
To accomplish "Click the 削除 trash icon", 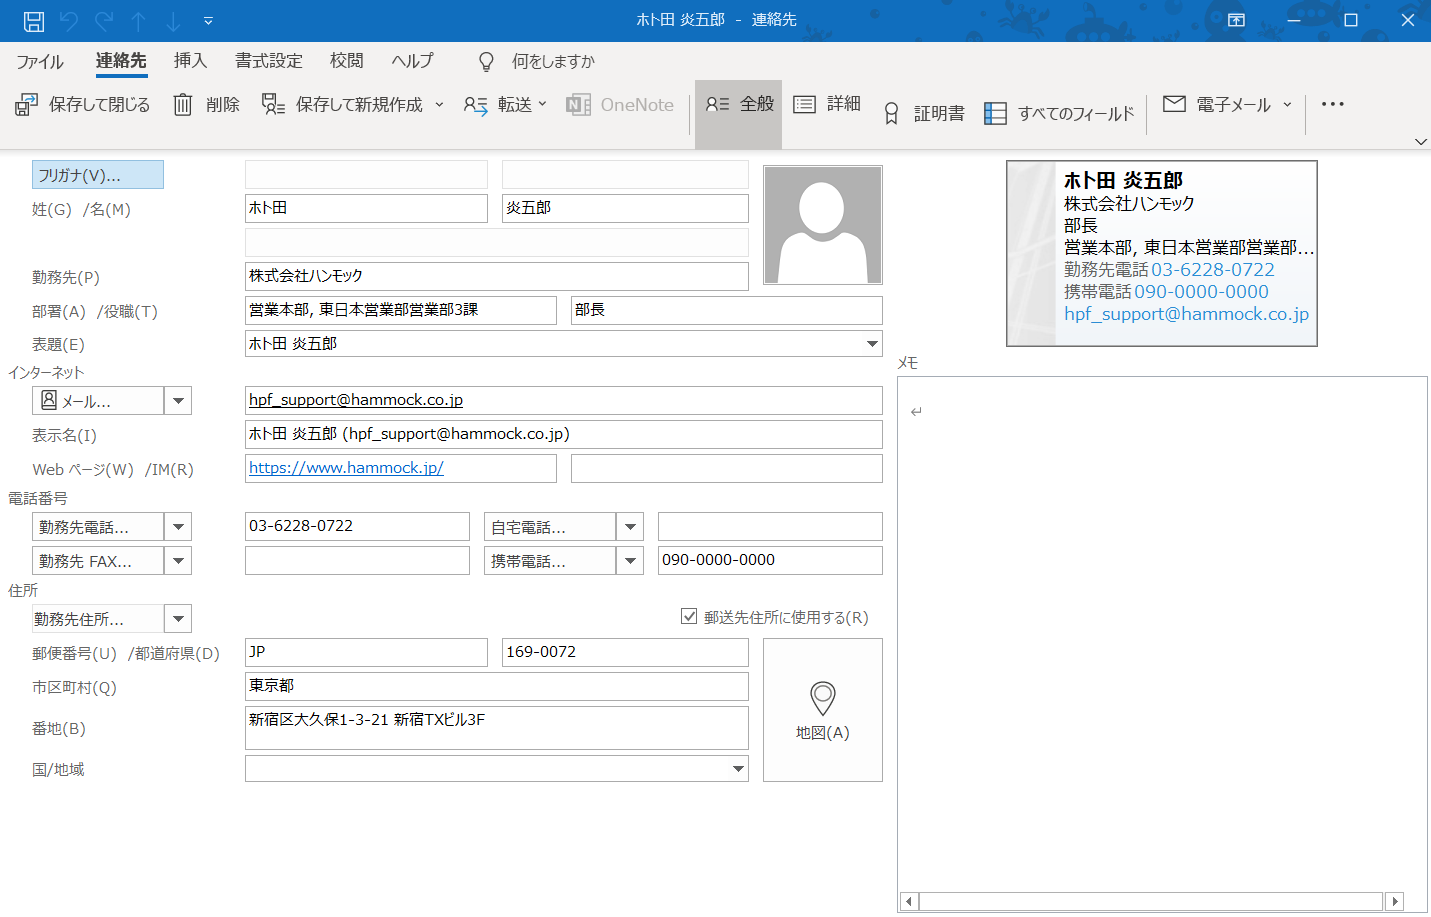I will pyautogui.click(x=183, y=105).
